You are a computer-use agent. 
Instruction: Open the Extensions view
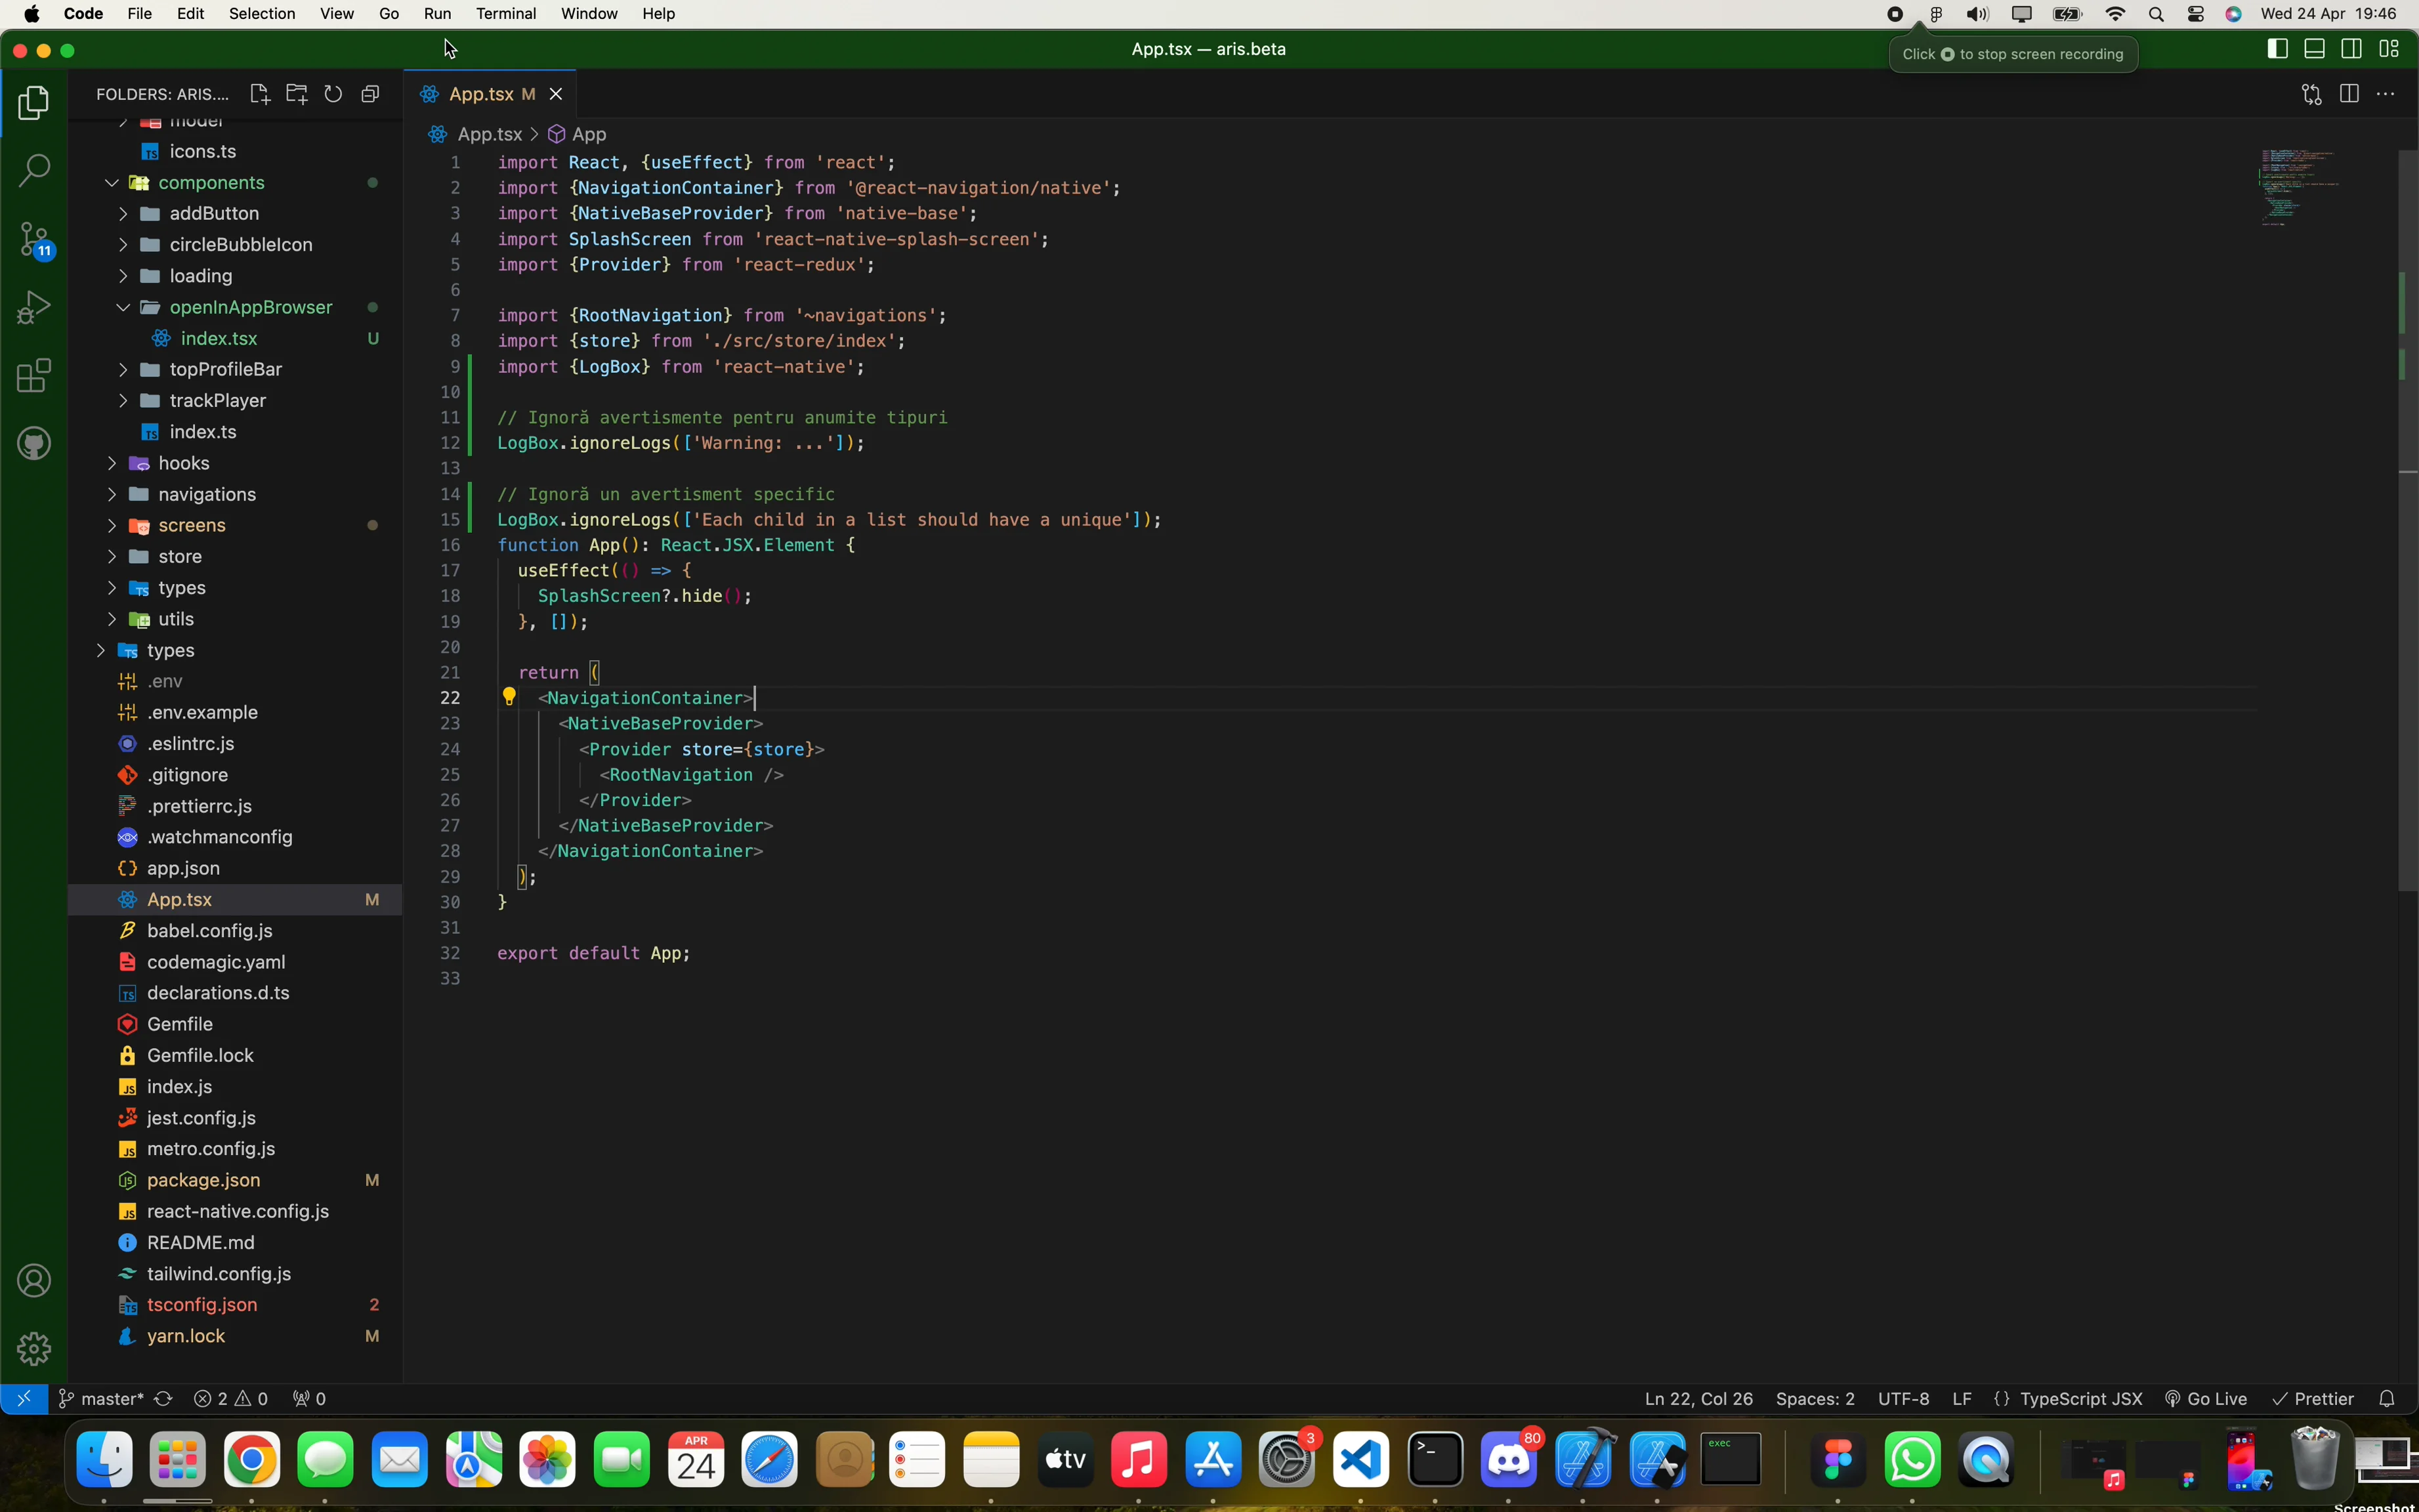click(x=34, y=376)
